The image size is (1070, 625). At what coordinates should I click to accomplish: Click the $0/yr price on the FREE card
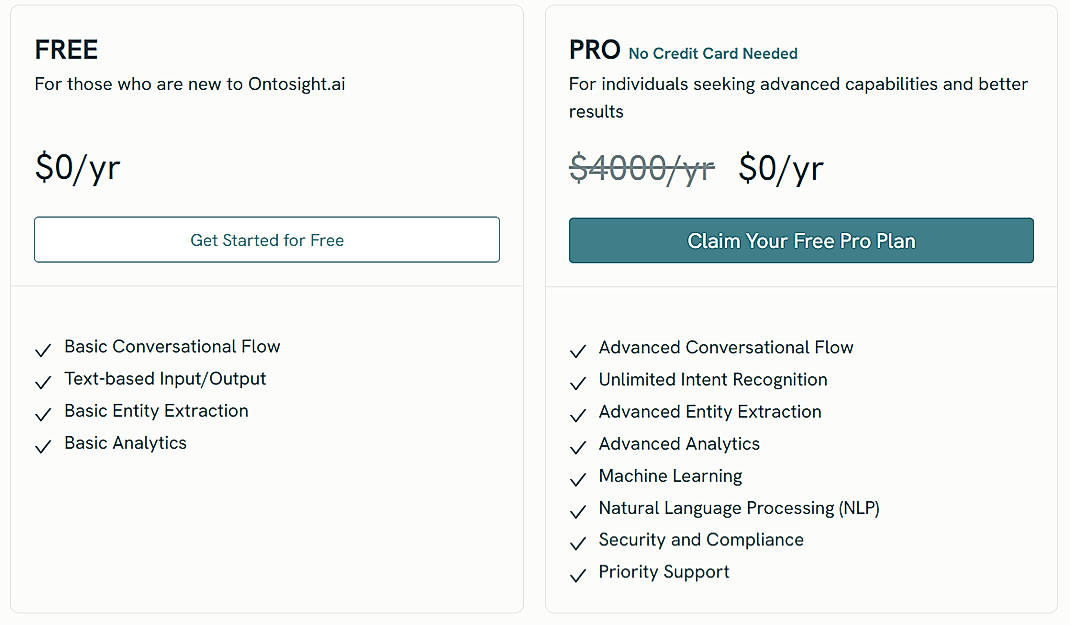[77, 168]
